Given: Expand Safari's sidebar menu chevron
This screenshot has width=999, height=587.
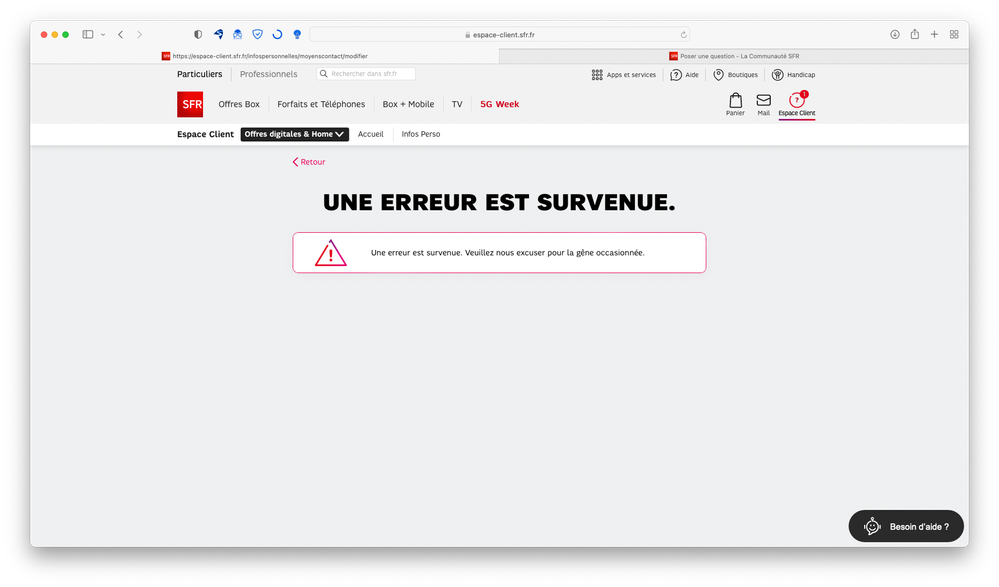Looking at the screenshot, I should [103, 33].
